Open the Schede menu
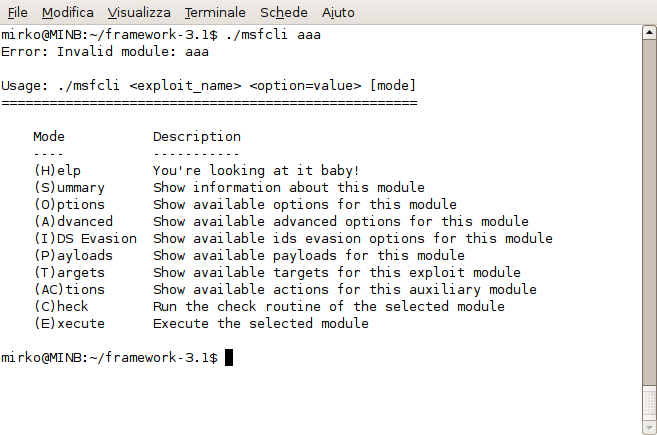The image size is (657, 435). point(284,13)
